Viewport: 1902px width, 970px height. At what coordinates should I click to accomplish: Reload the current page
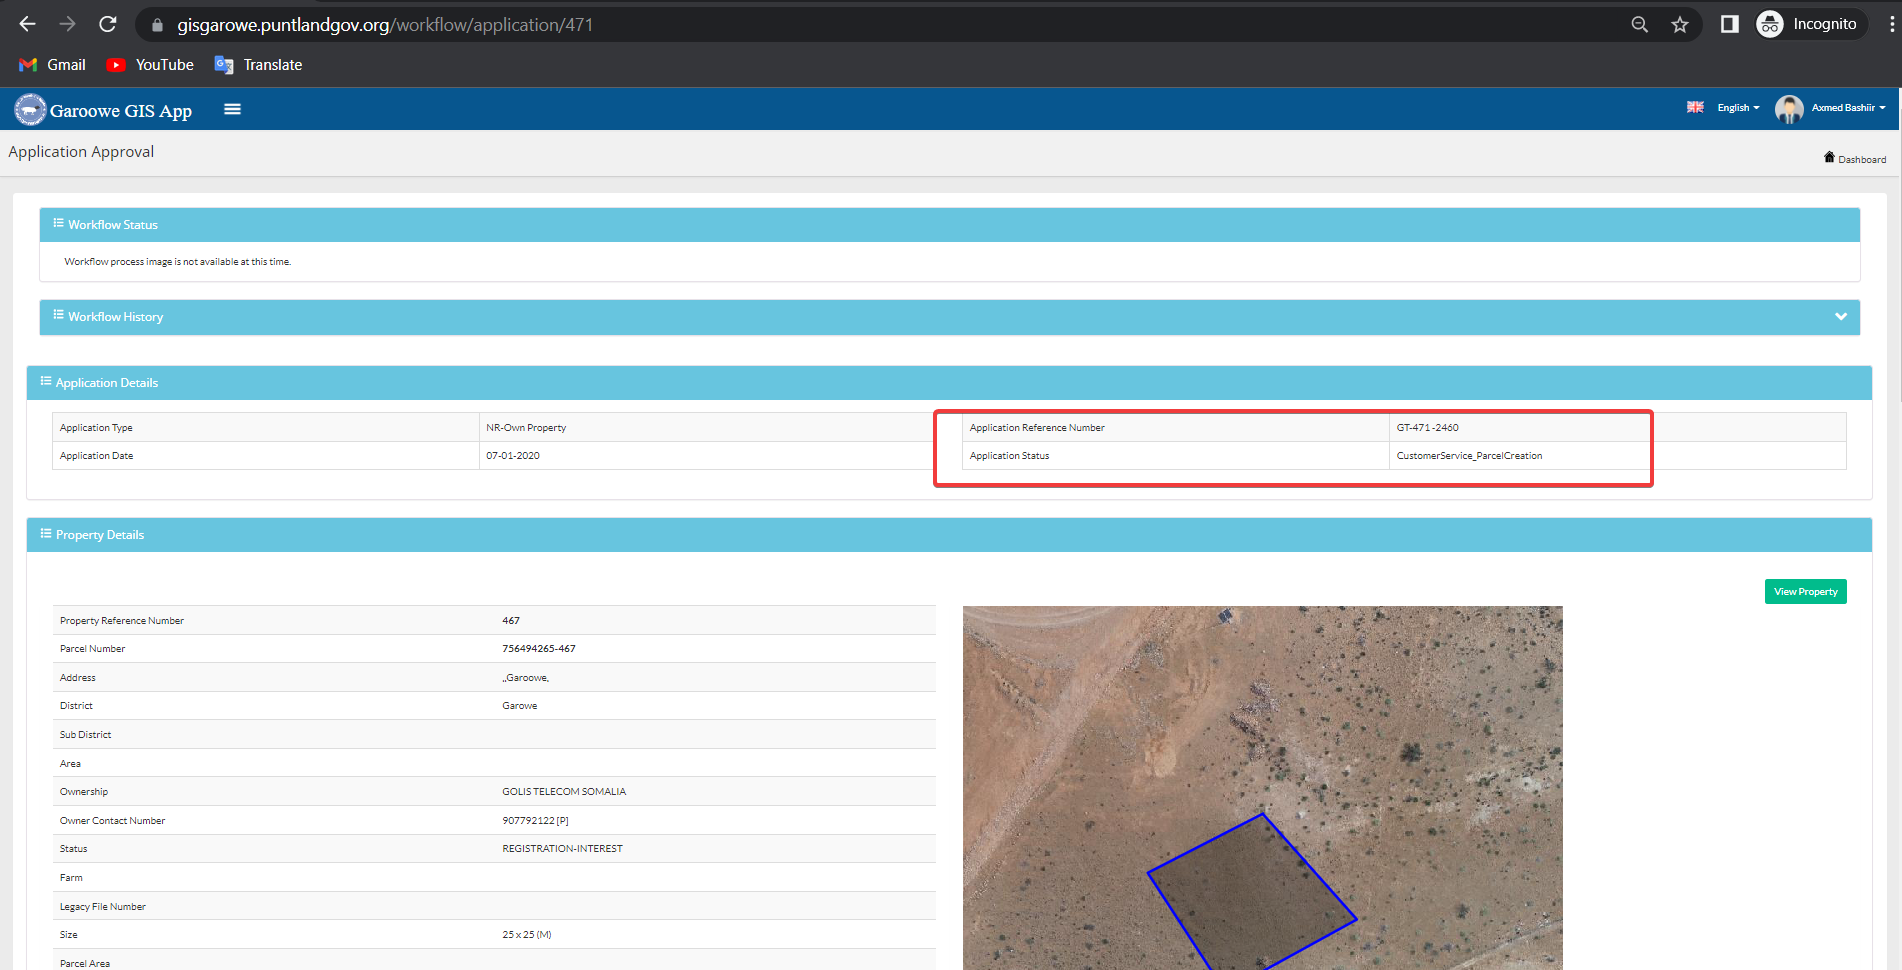click(108, 24)
